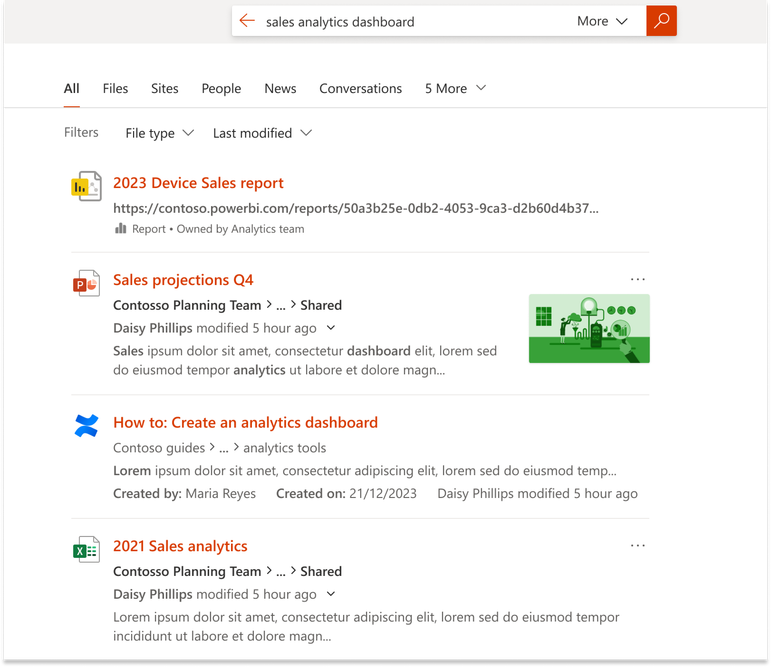Open 2021 Sales analytics link
Screen dimensions: 771x667
pyautogui.click(x=180, y=546)
